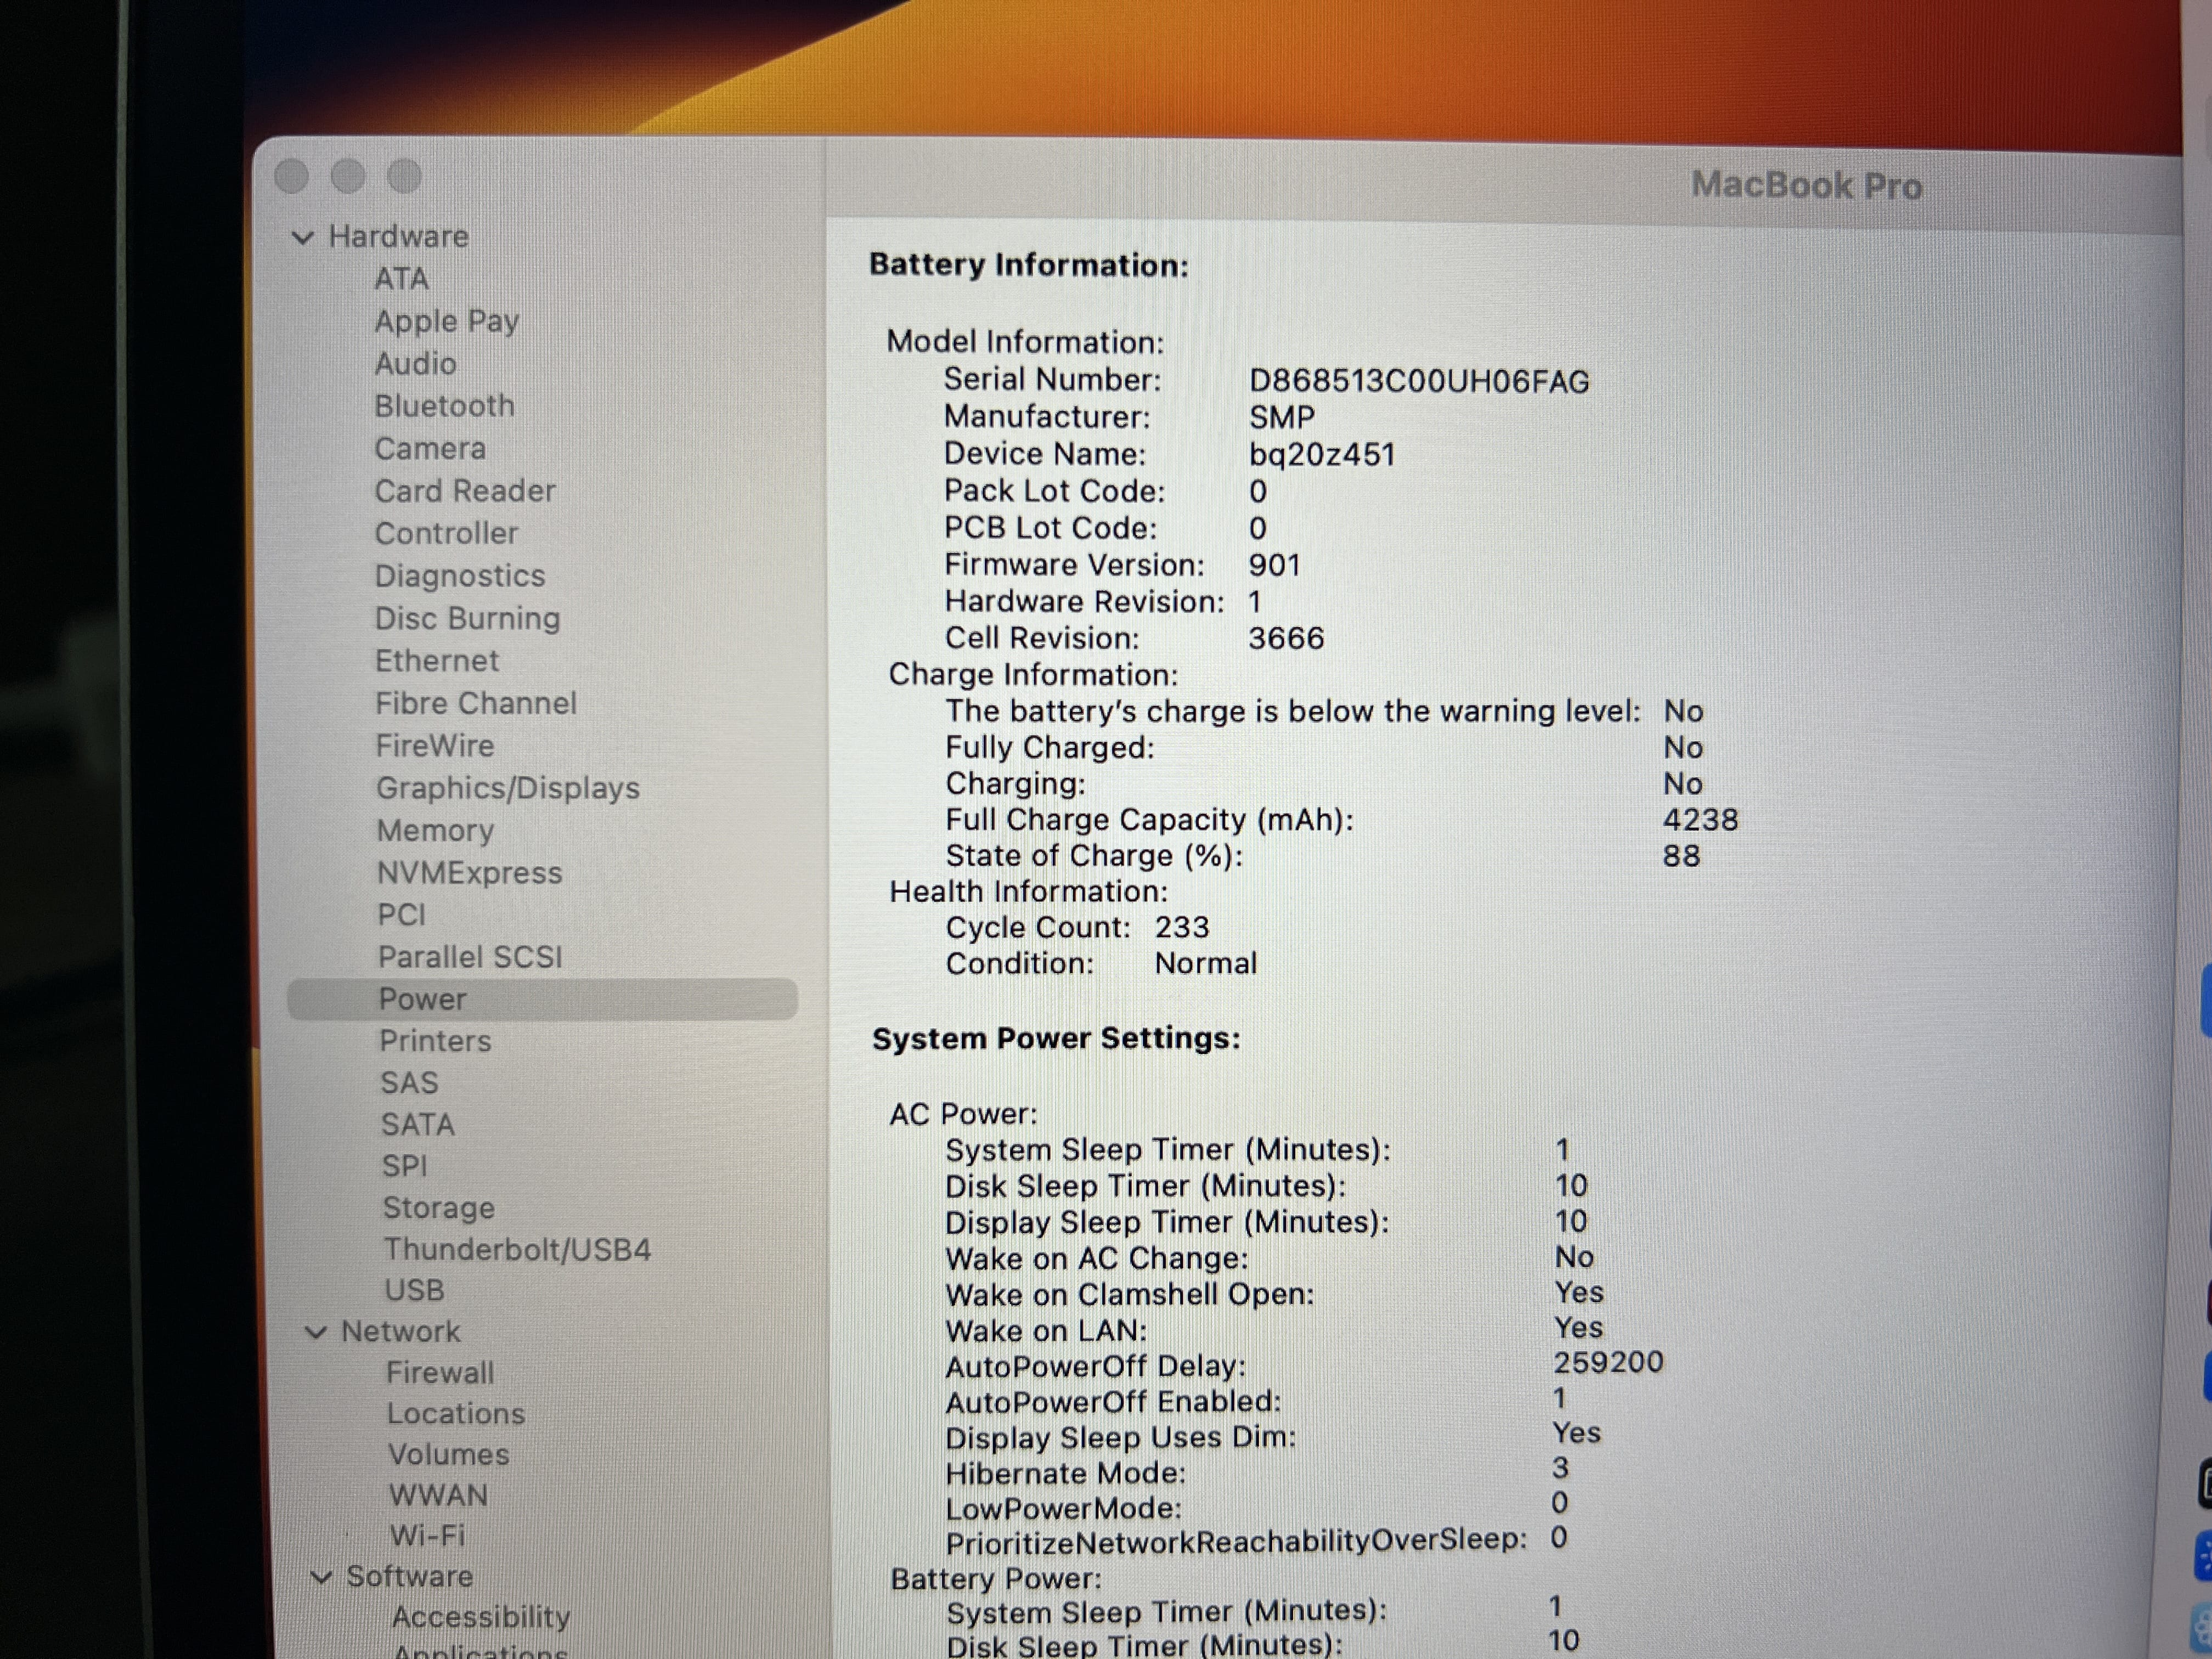Open Disc Burning in the sidebar
This screenshot has height=1659, width=2212.
[467, 618]
